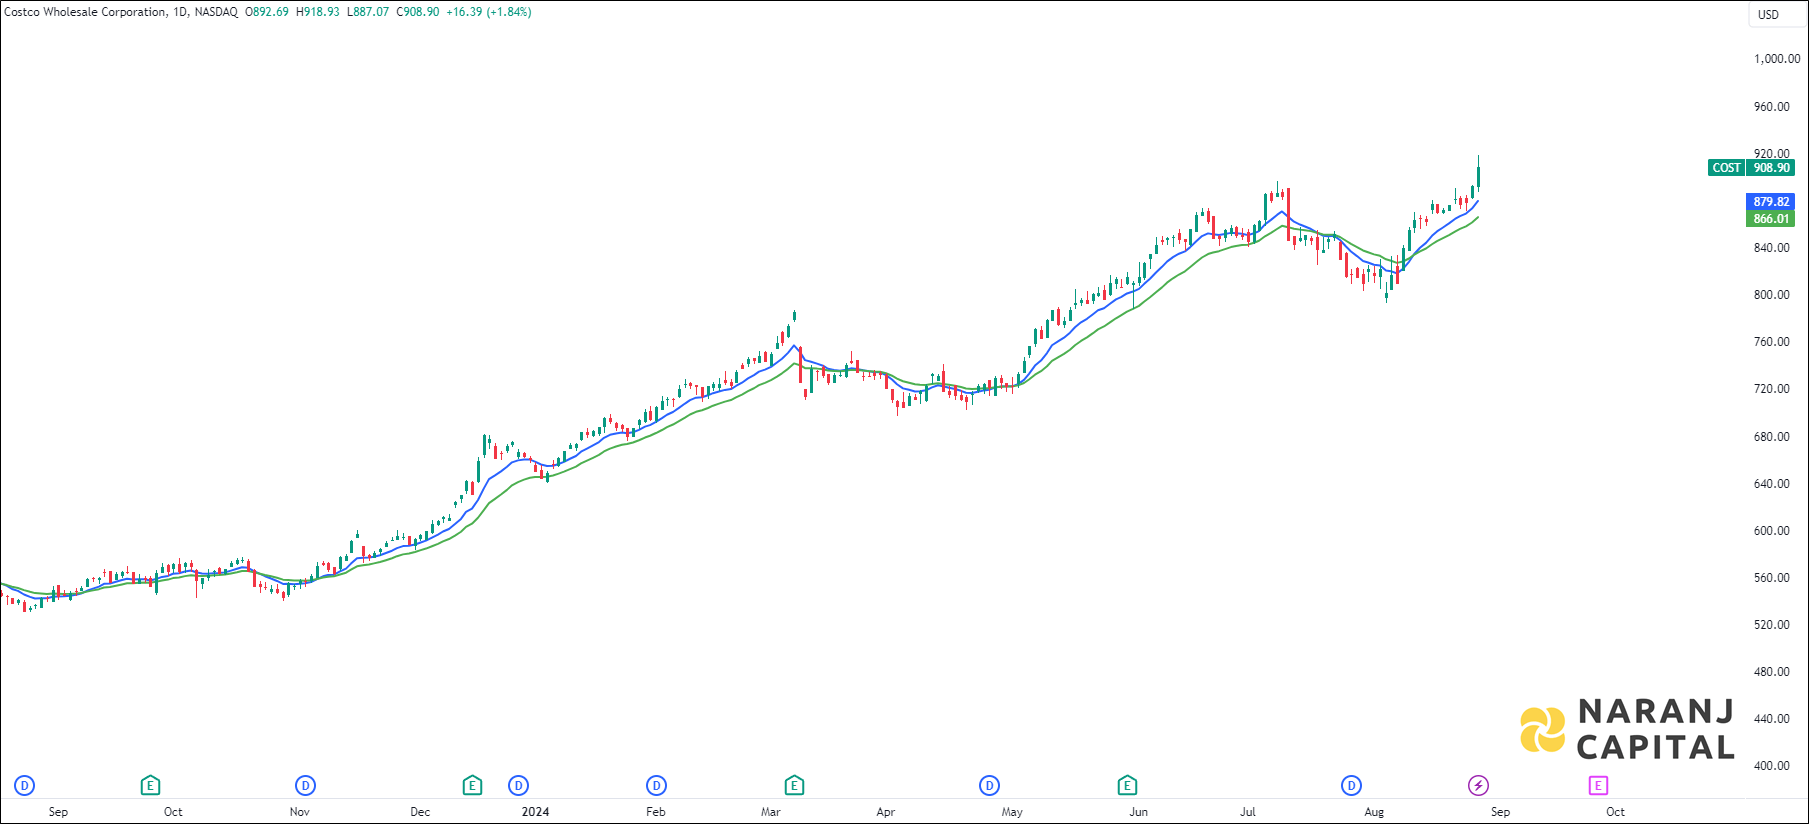Click the Nov label on the time axis
The image size is (1809, 824).
pyautogui.click(x=299, y=812)
